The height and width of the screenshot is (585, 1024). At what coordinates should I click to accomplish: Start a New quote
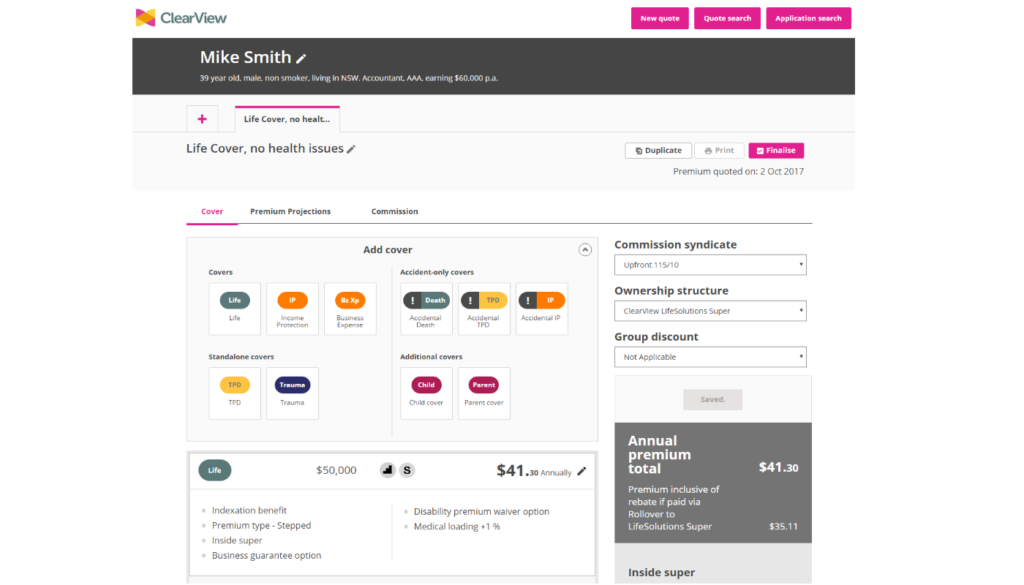(660, 18)
